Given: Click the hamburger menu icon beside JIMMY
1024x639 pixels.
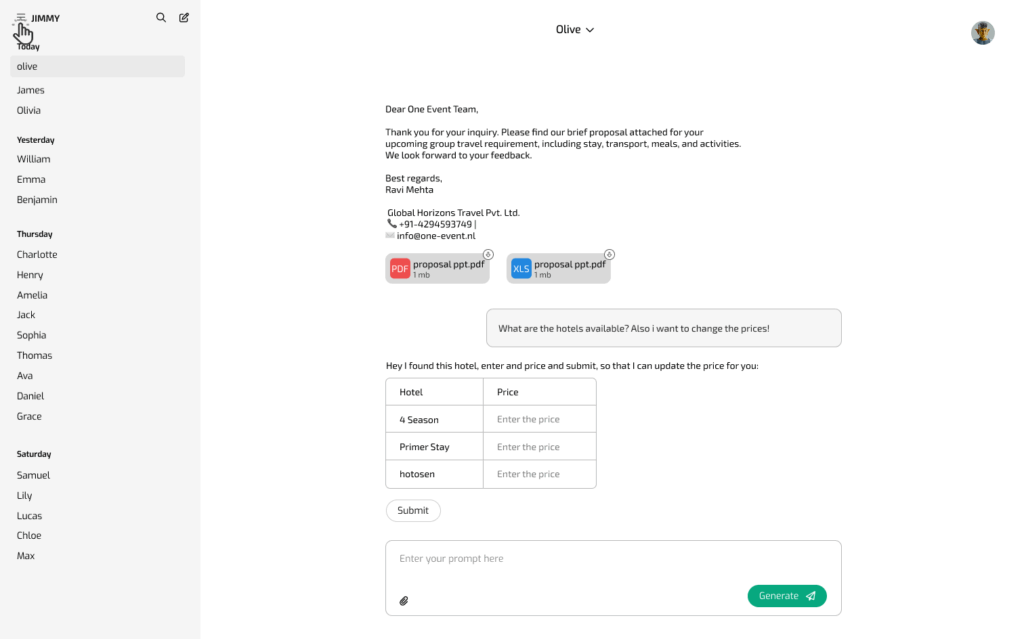Looking at the screenshot, I should point(21,18).
